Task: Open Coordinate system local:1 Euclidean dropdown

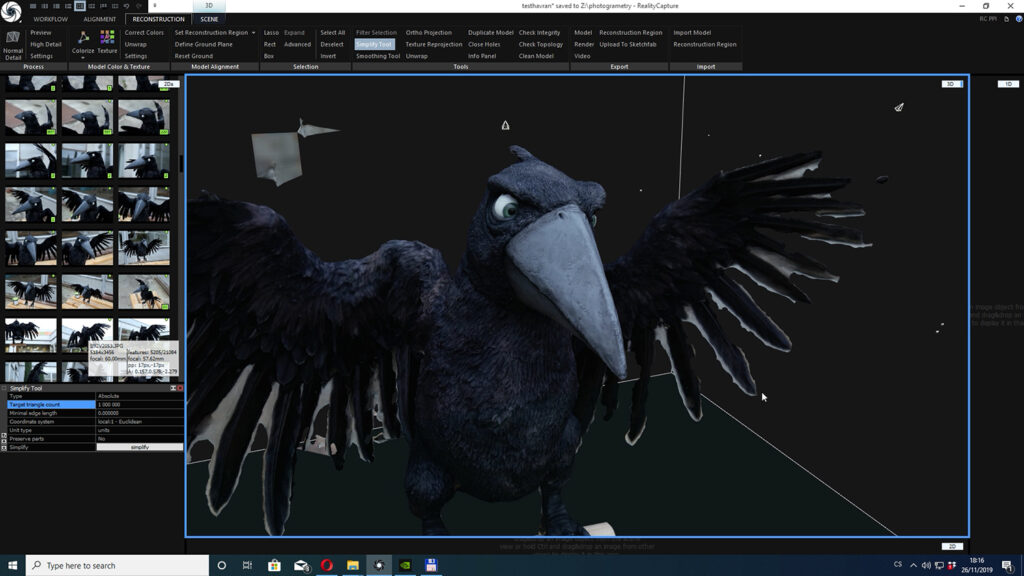Action: click(x=140, y=422)
